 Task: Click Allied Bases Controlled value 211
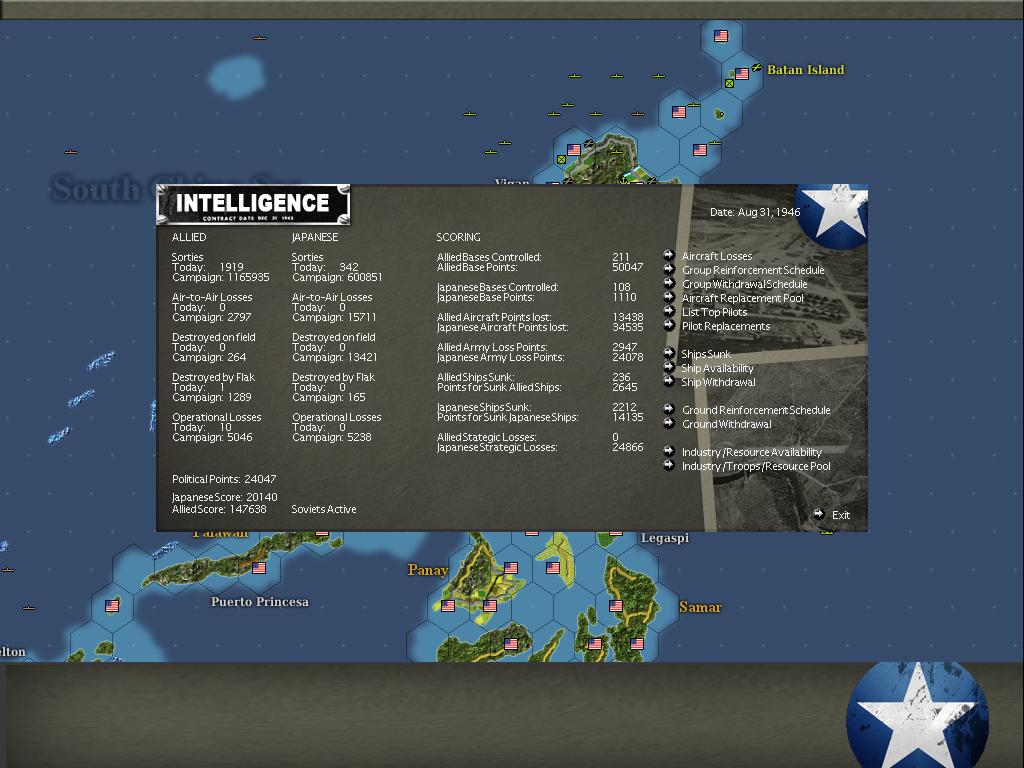[x=621, y=257]
